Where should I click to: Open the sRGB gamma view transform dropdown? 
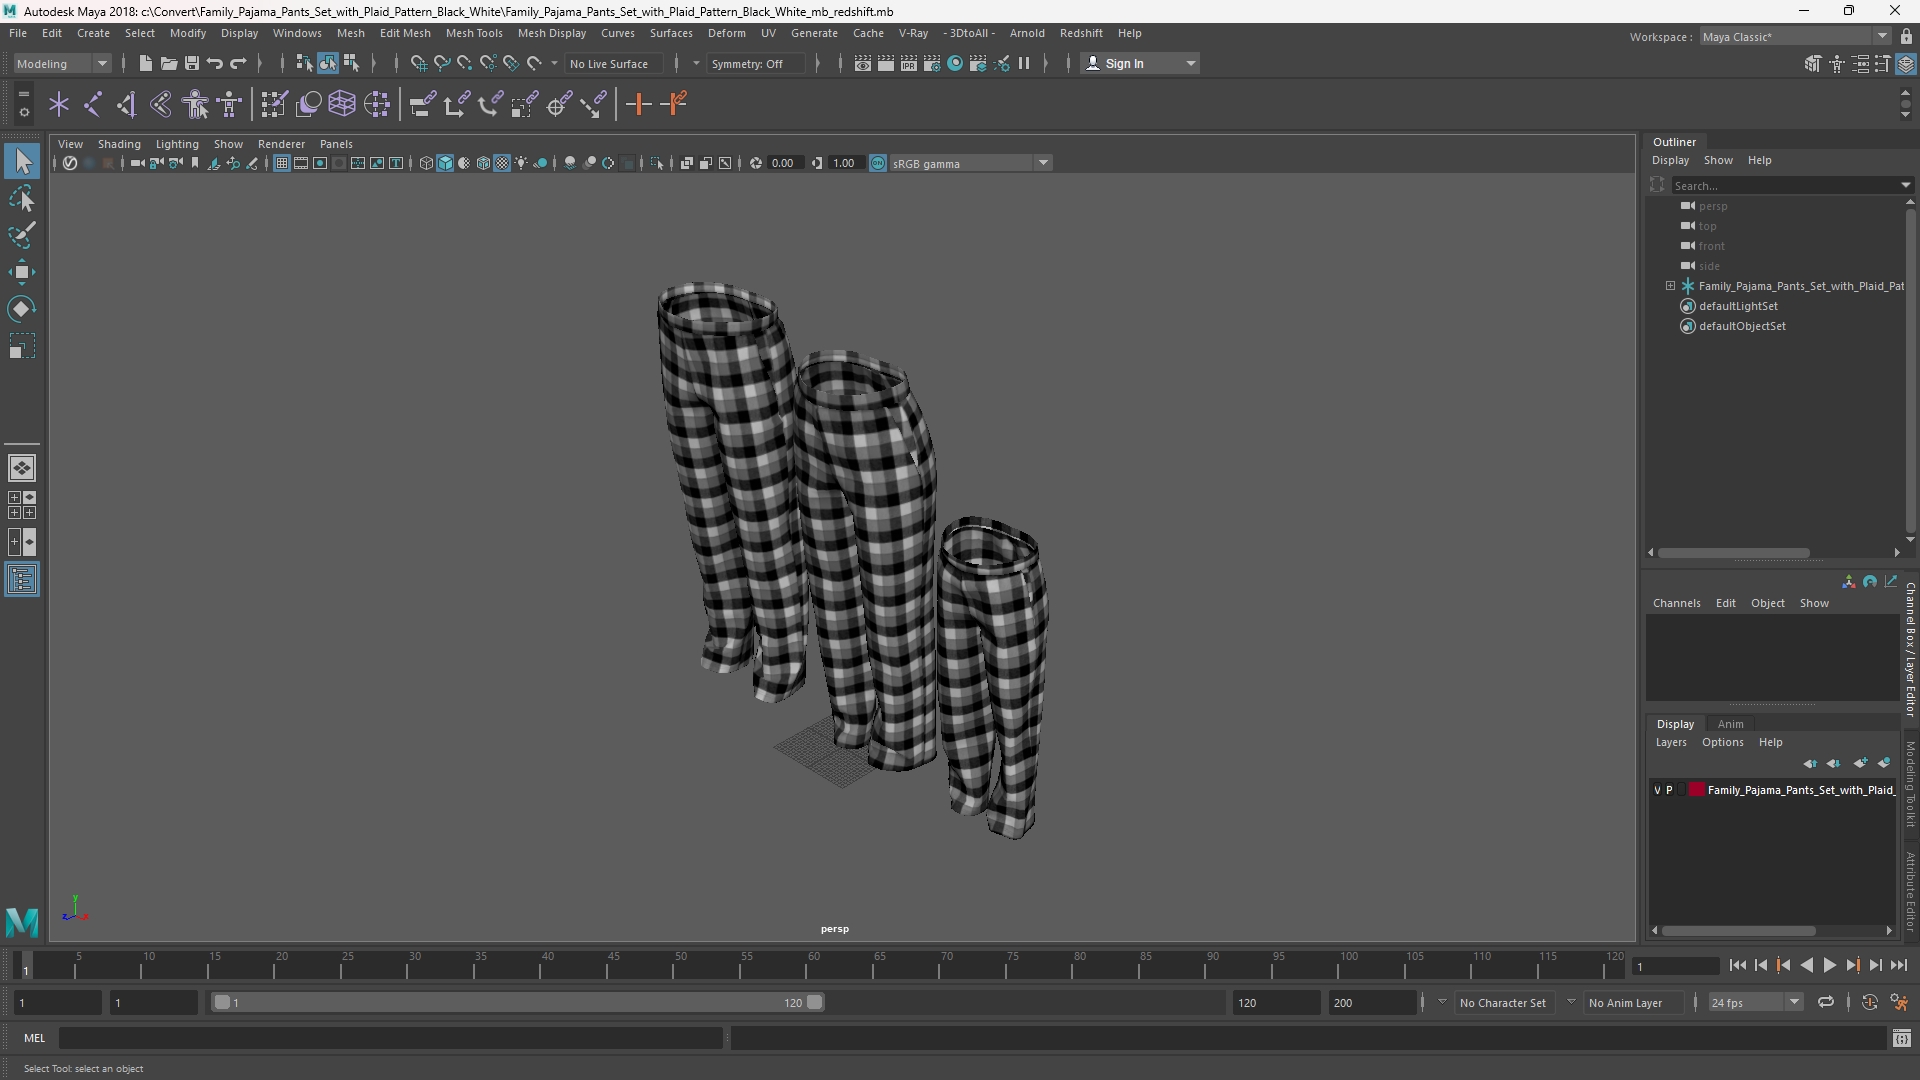click(970, 163)
